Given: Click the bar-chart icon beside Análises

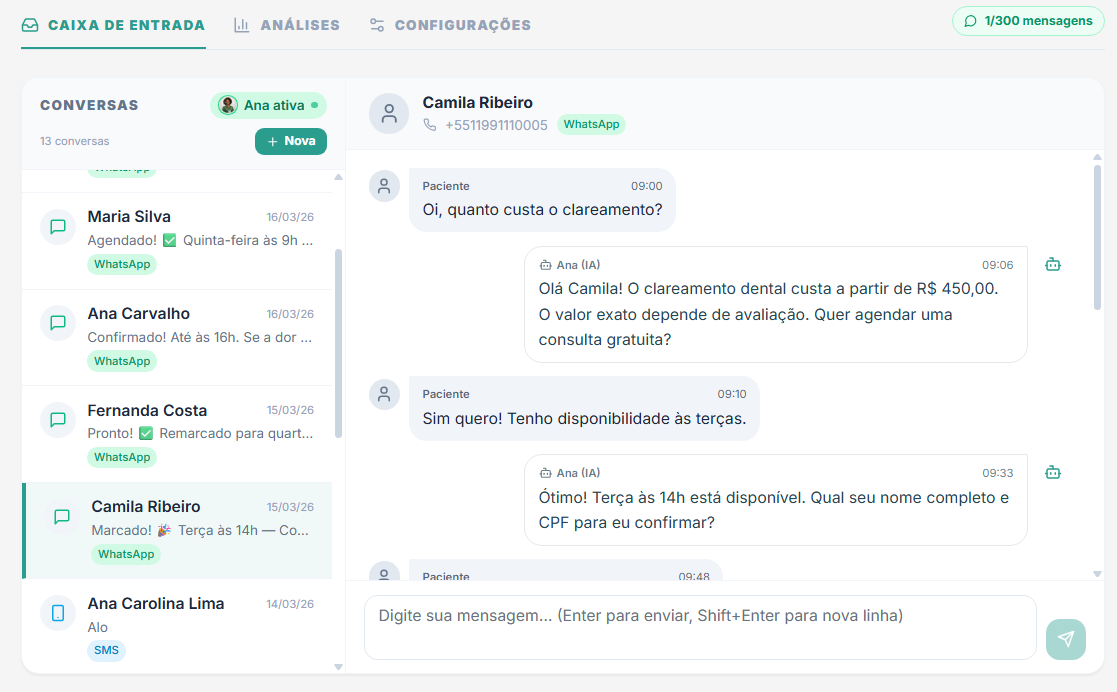Looking at the screenshot, I should pyautogui.click(x=242, y=27).
